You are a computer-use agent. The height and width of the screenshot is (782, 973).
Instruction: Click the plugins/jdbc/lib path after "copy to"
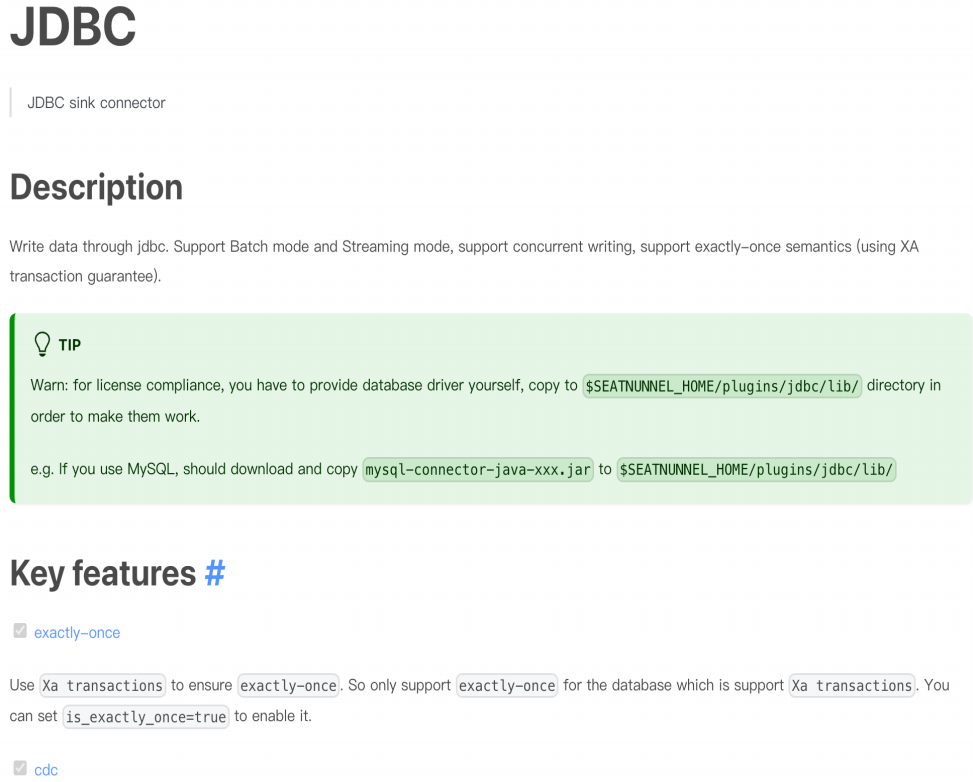(x=722, y=385)
